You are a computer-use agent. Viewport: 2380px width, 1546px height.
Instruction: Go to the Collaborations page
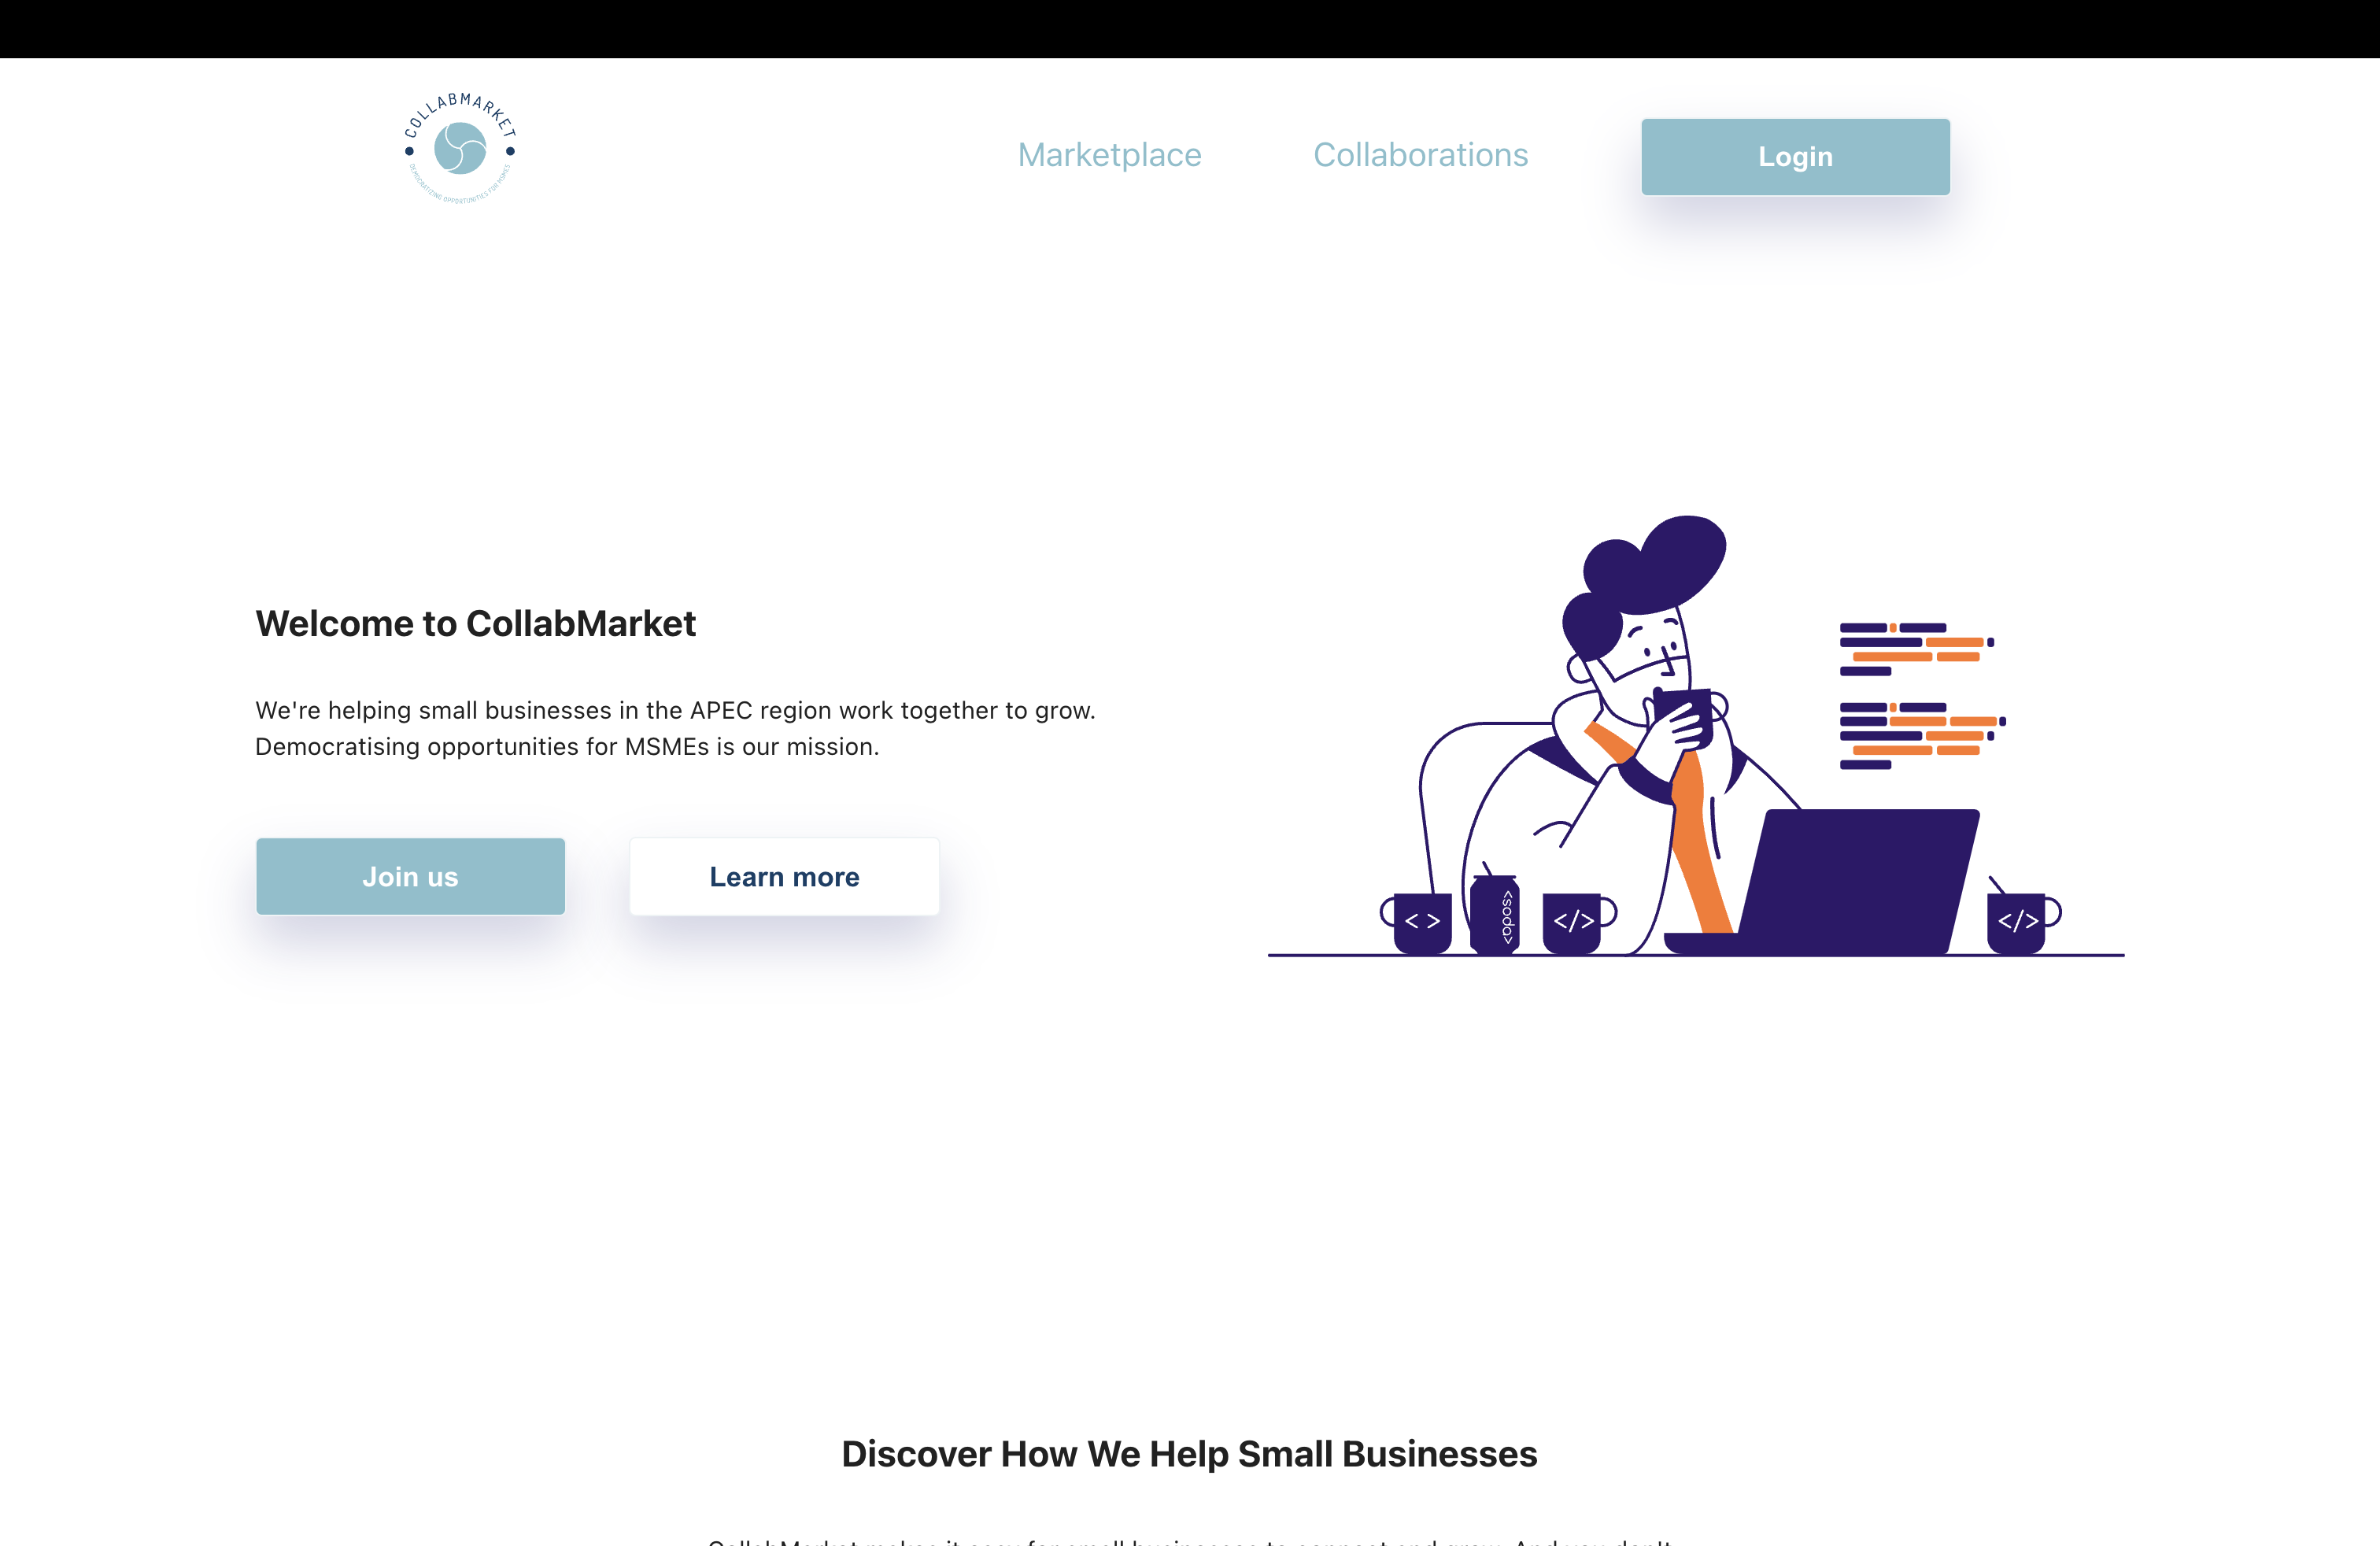click(1420, 155)
